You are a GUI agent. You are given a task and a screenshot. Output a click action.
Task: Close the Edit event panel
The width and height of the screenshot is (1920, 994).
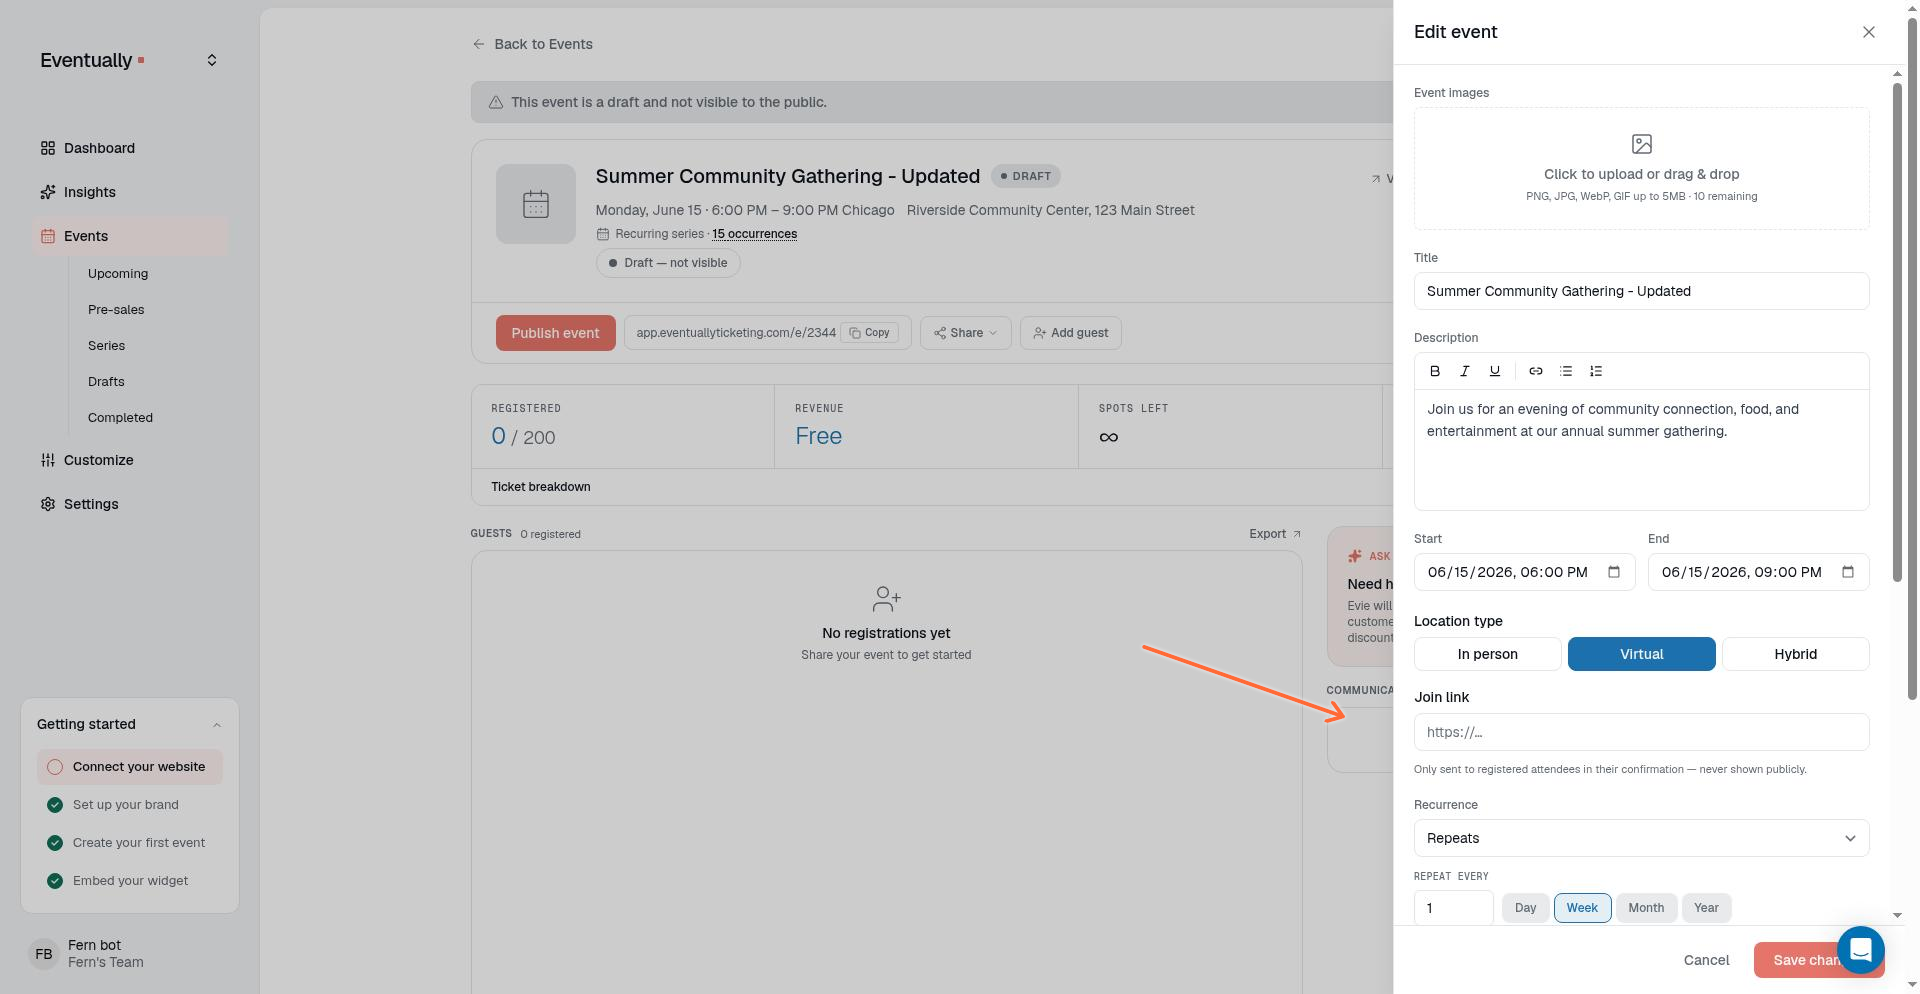pos(1868,32)
